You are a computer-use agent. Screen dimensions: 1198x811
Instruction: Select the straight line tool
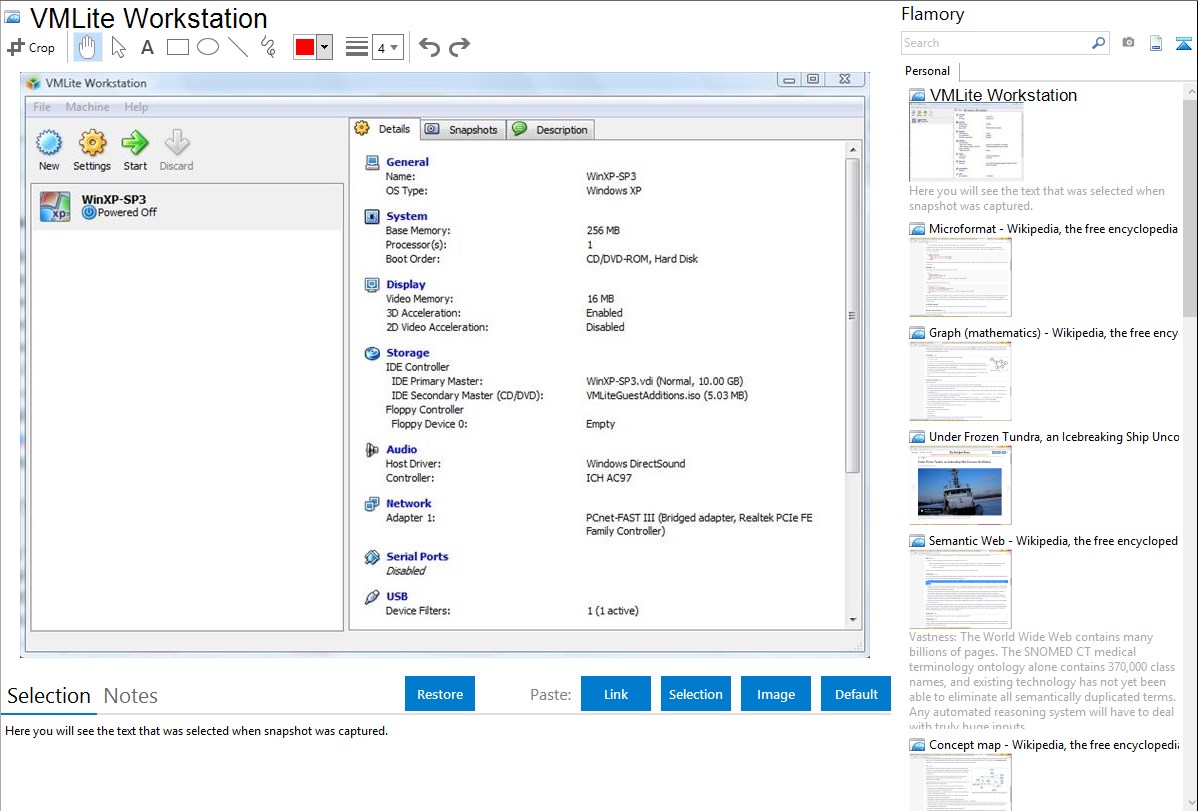[x=238, y=47]
